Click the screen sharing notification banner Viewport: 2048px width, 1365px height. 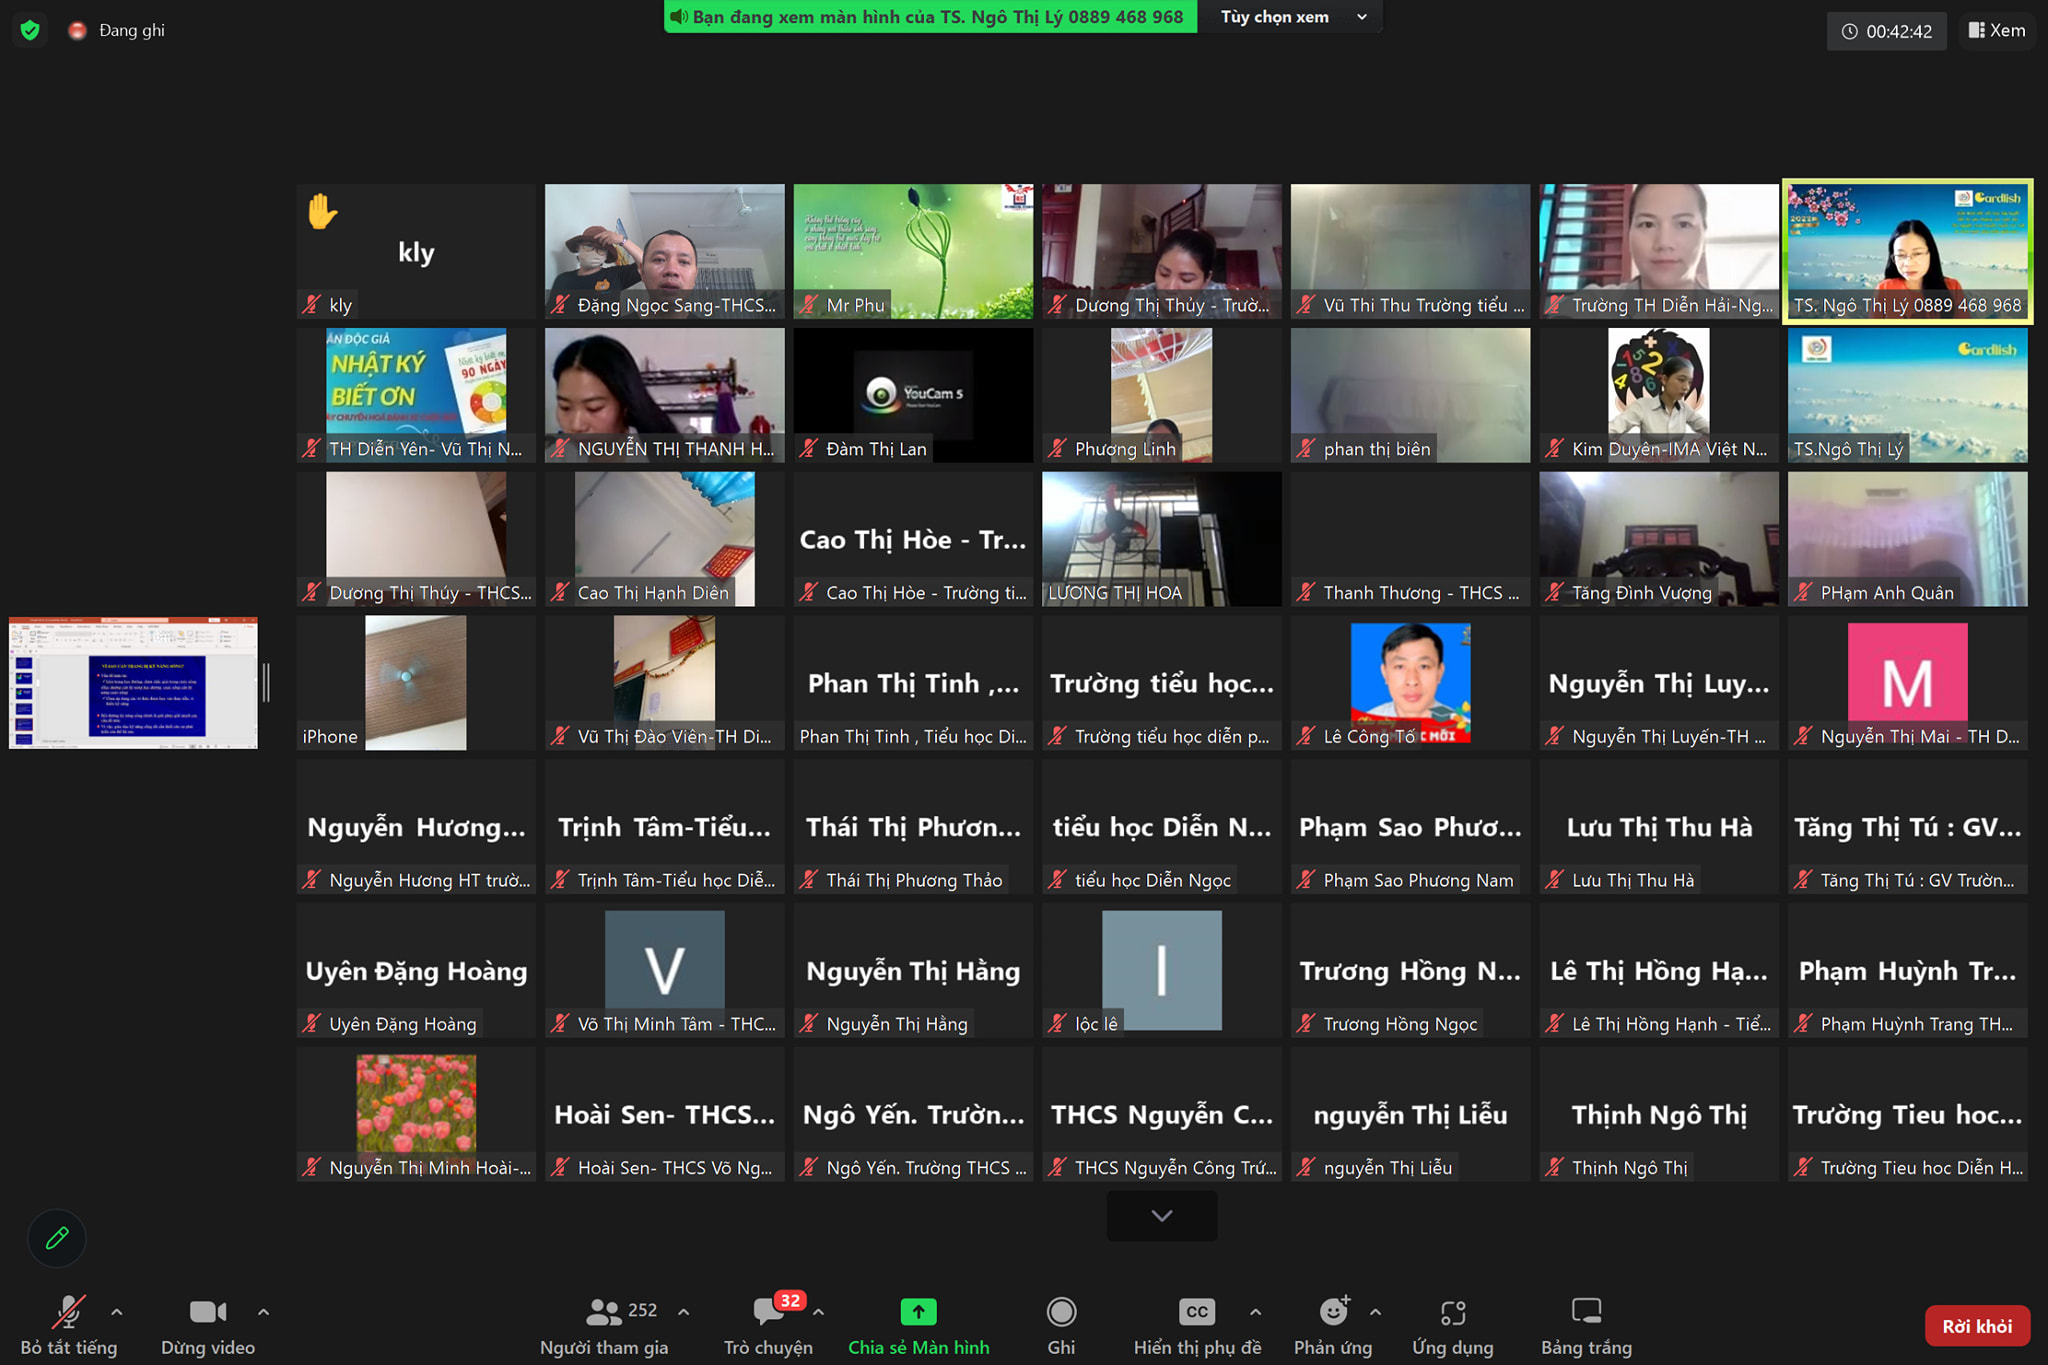pyautogui.click(x=930, y=16)
